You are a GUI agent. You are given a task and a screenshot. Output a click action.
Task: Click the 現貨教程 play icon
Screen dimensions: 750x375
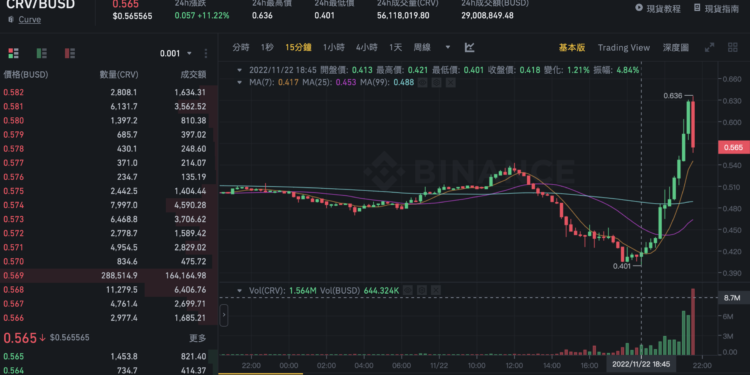coord(639,8)
